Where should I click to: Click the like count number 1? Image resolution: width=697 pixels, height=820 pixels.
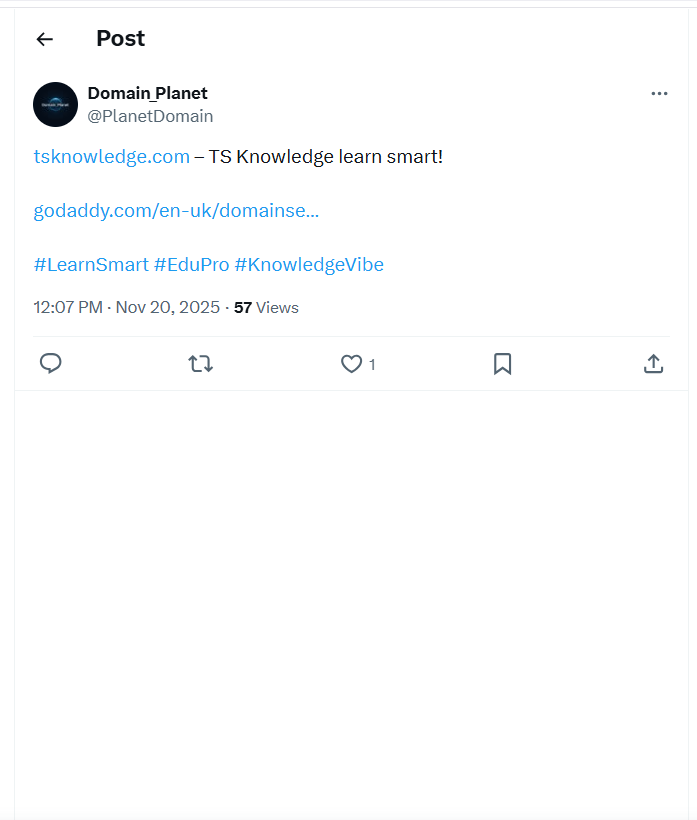click(372, 365)
